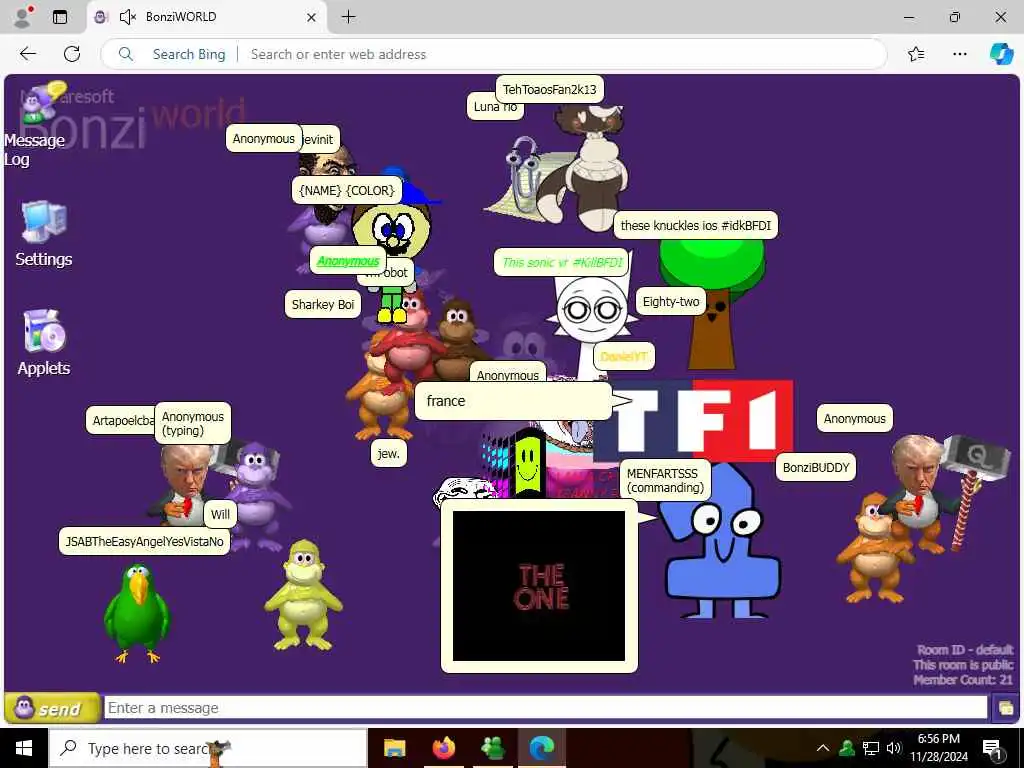Click the 'Anonymous (typing)' name tag
This screenshot has width=1024, height=768.
coord(193,423)
